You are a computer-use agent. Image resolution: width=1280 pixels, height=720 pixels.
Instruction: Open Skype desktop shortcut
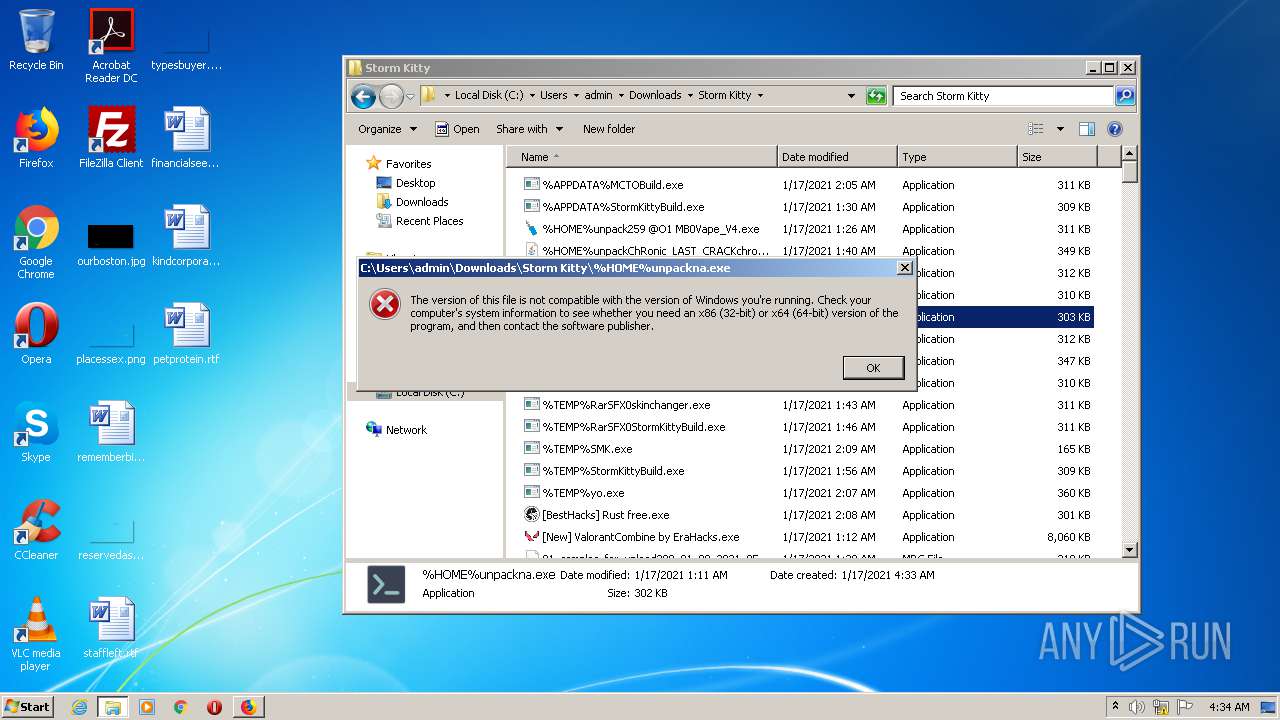point(36,432)
